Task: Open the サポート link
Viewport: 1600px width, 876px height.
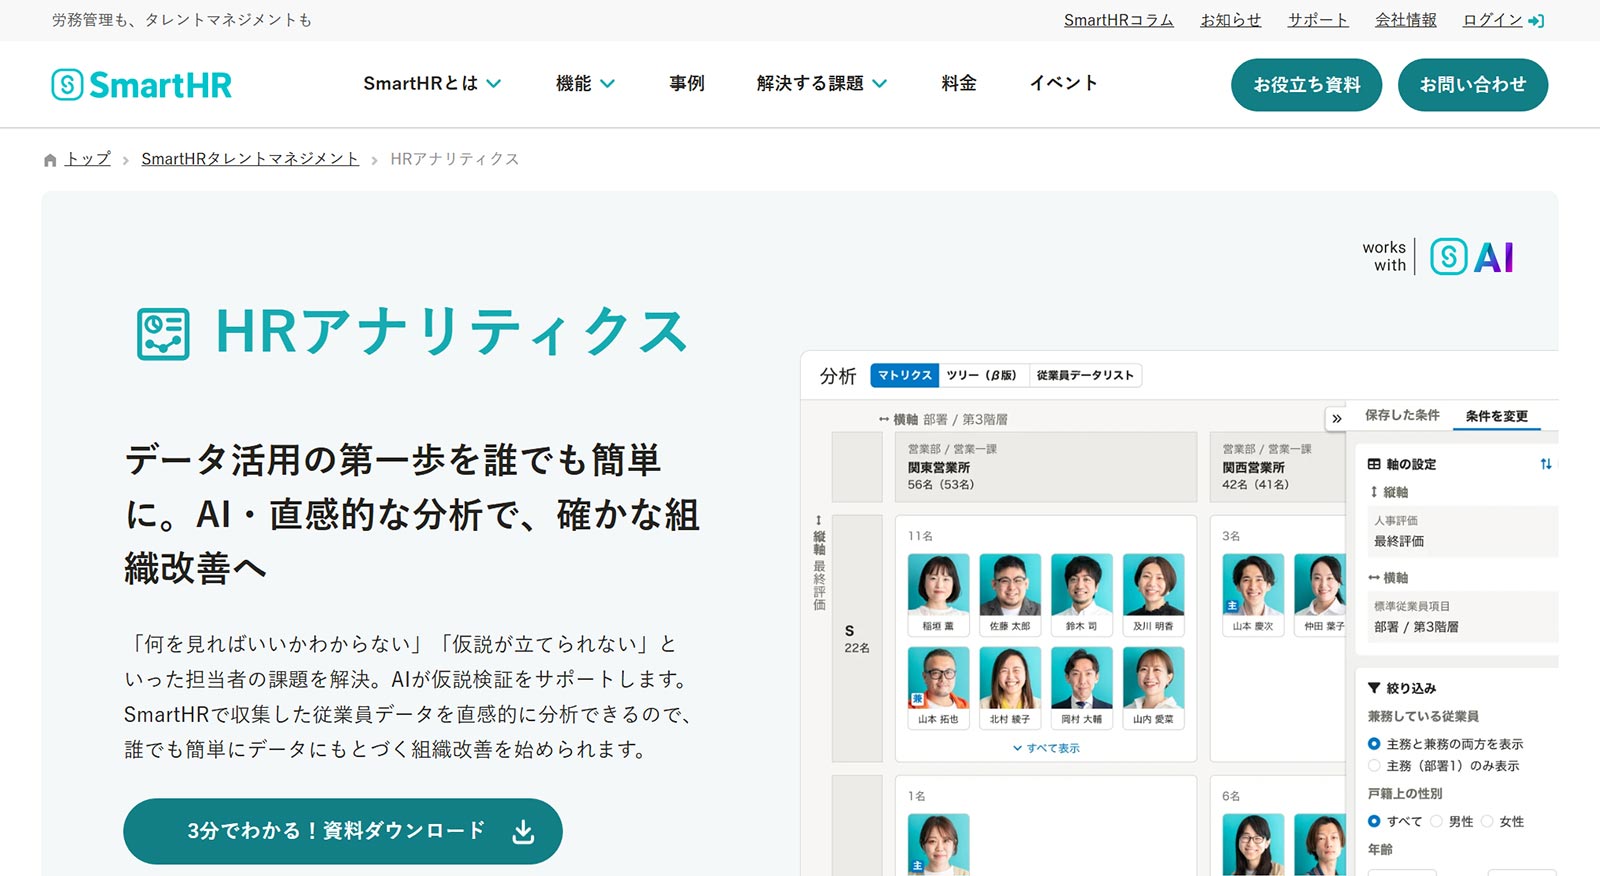Action: pyautogui.click(x=1318, y=21)
